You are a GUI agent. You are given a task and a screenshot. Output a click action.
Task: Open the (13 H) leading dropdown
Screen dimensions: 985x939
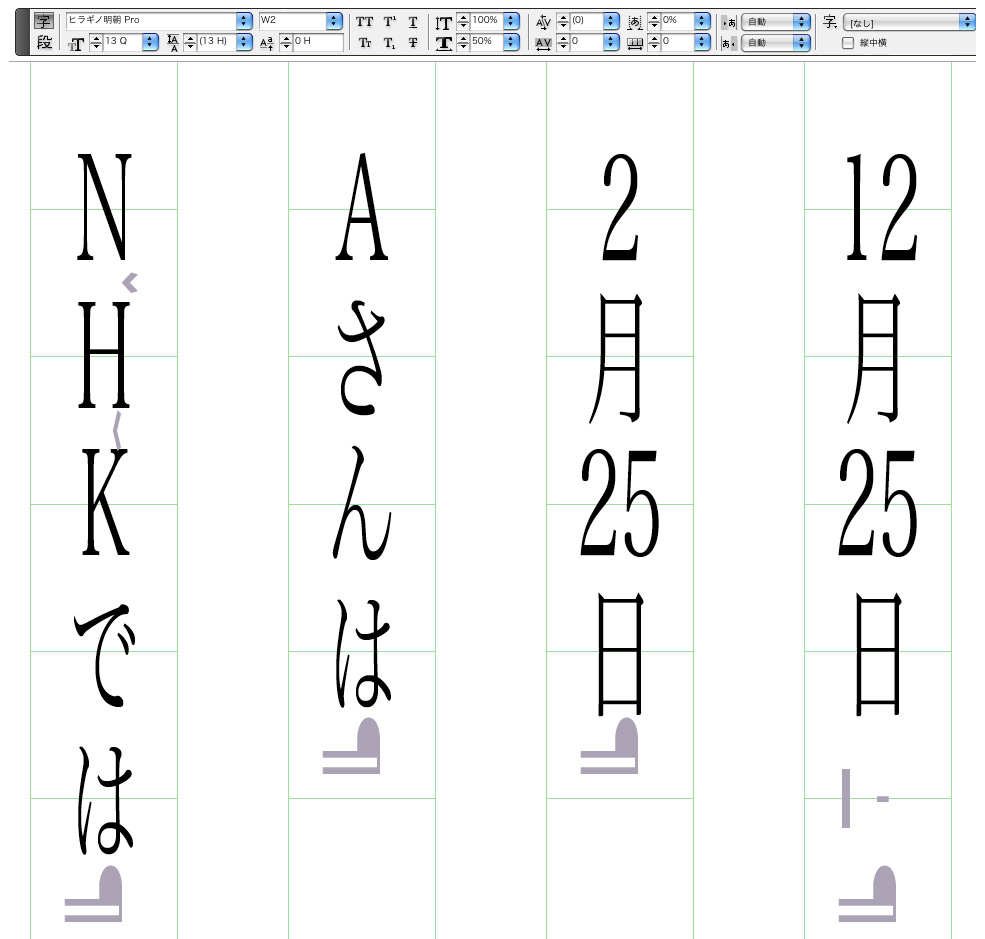(244, 42)
